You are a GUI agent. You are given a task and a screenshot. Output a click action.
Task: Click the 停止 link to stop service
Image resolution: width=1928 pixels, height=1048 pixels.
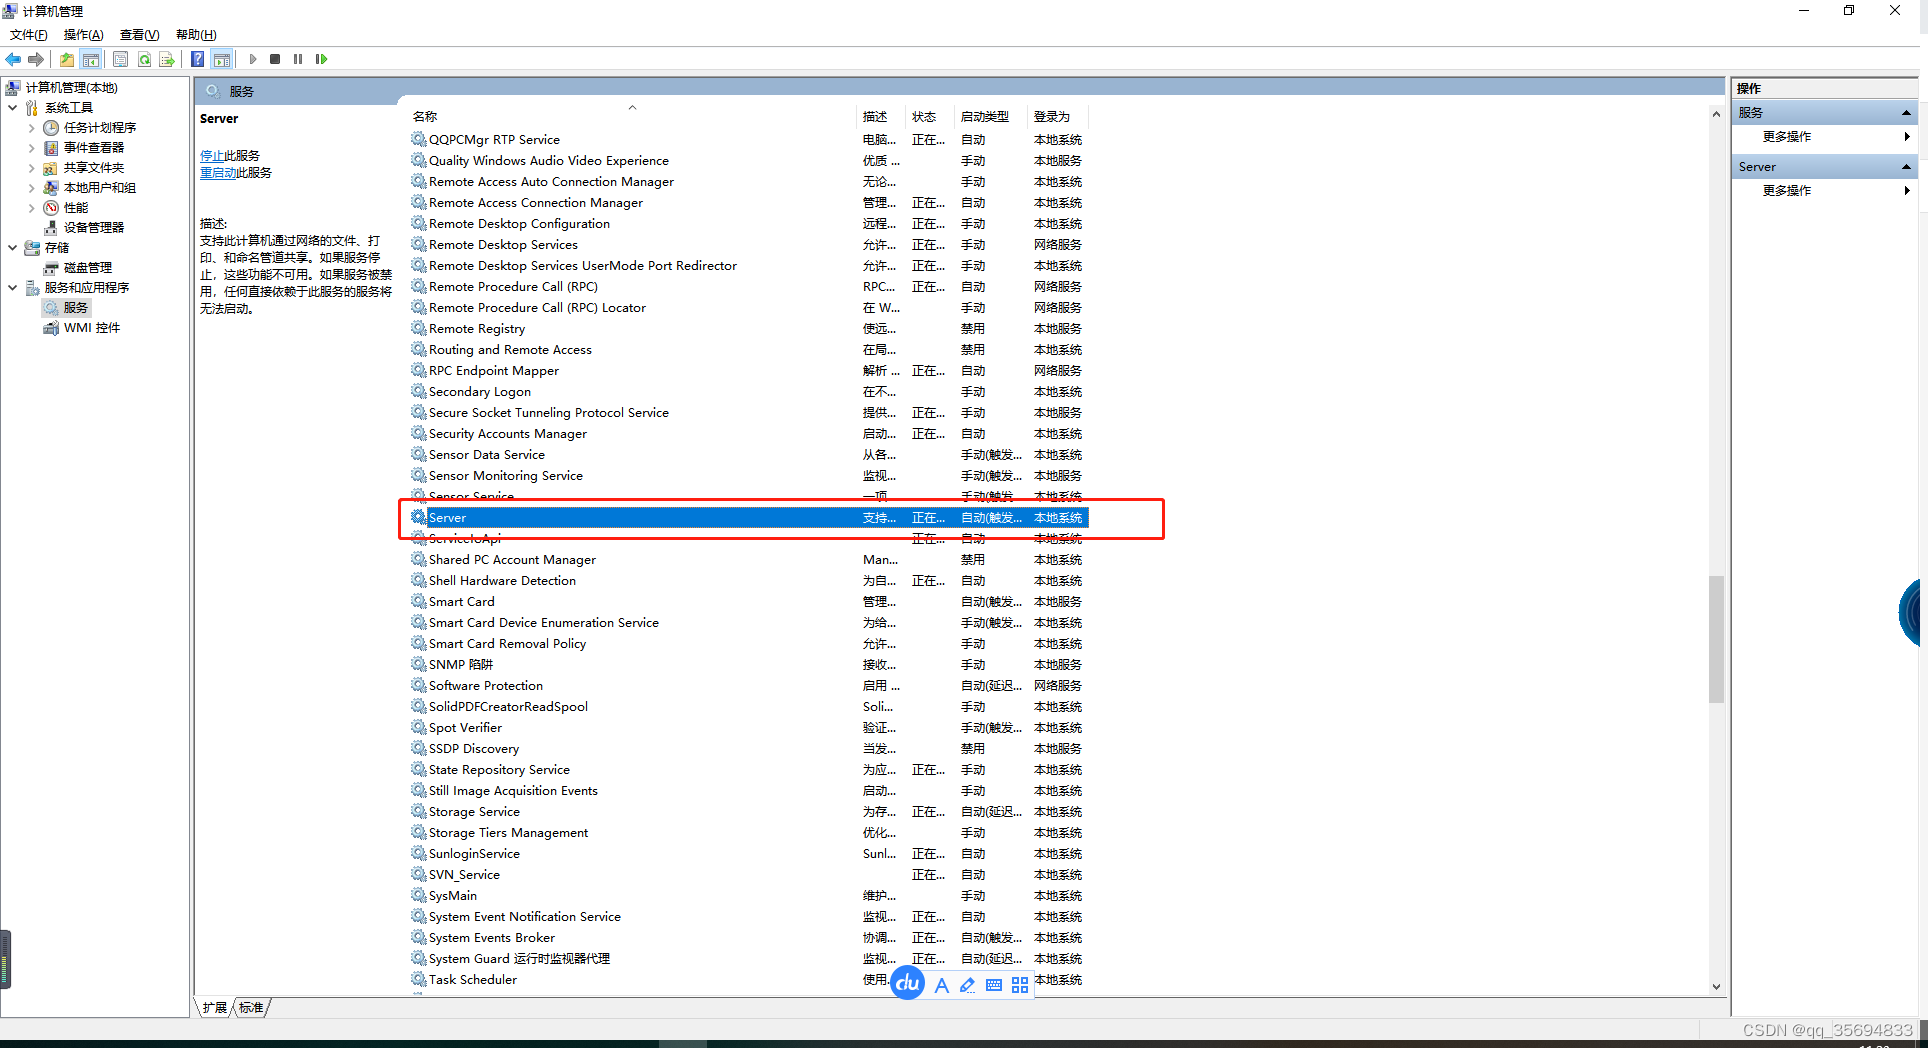tap(212, 156)
